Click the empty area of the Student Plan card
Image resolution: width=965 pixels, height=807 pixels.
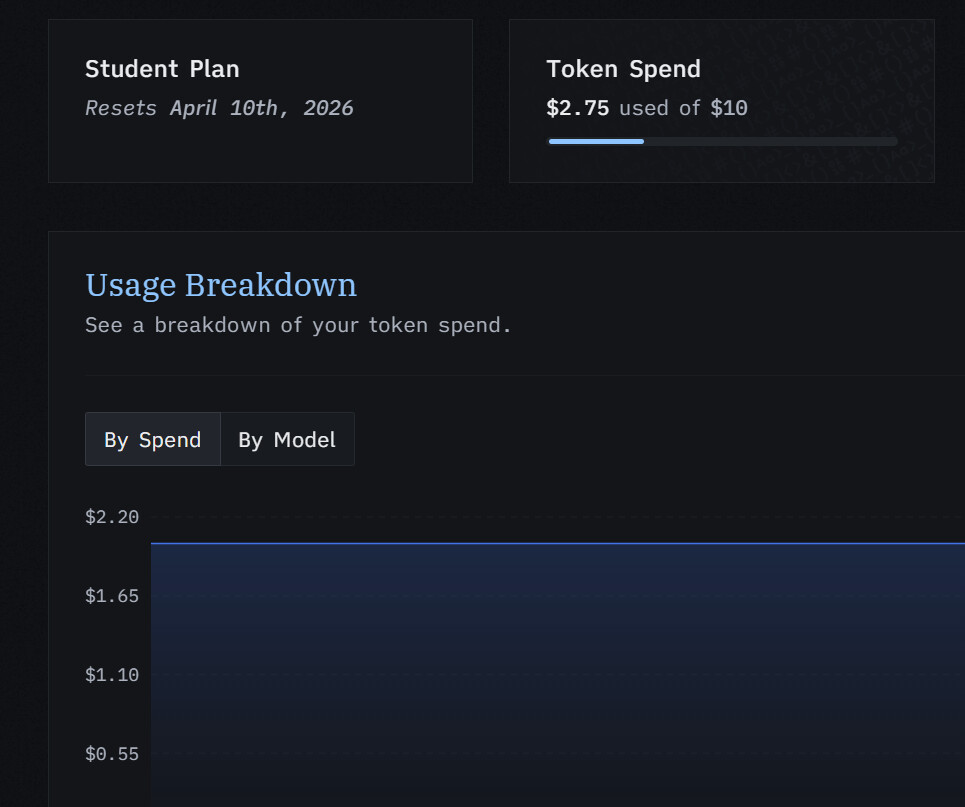[260, 151]
